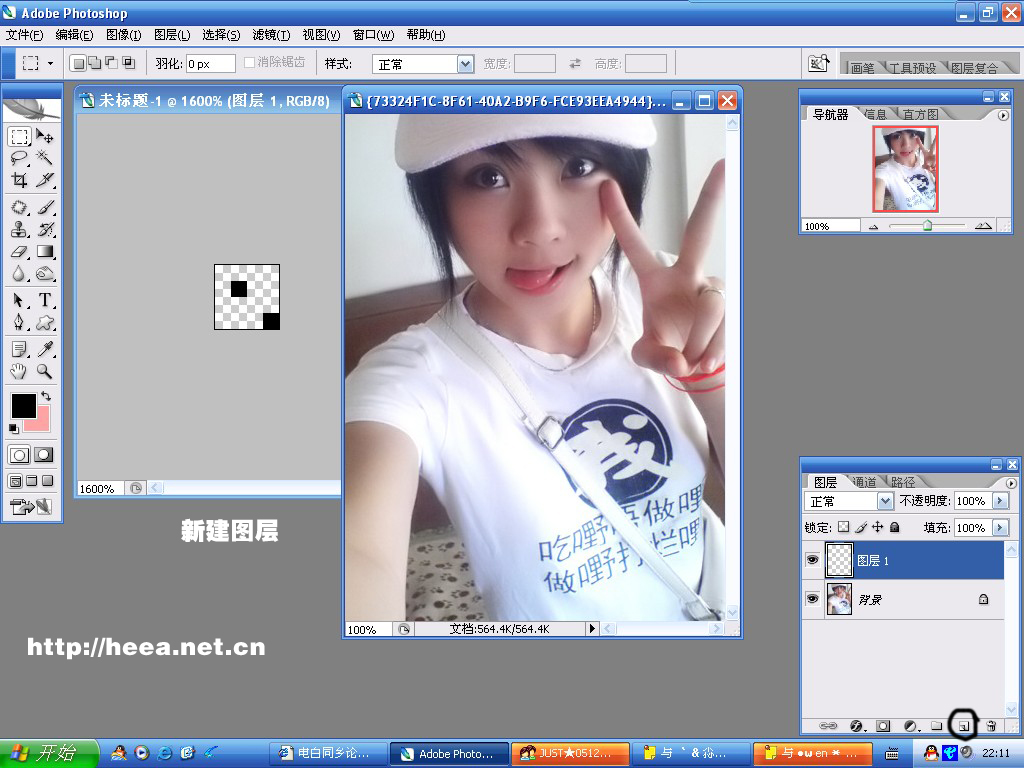Toggle lock transparent pixels in layers panel
This screenshot has height=768, width=1024.
click(843, 527)
